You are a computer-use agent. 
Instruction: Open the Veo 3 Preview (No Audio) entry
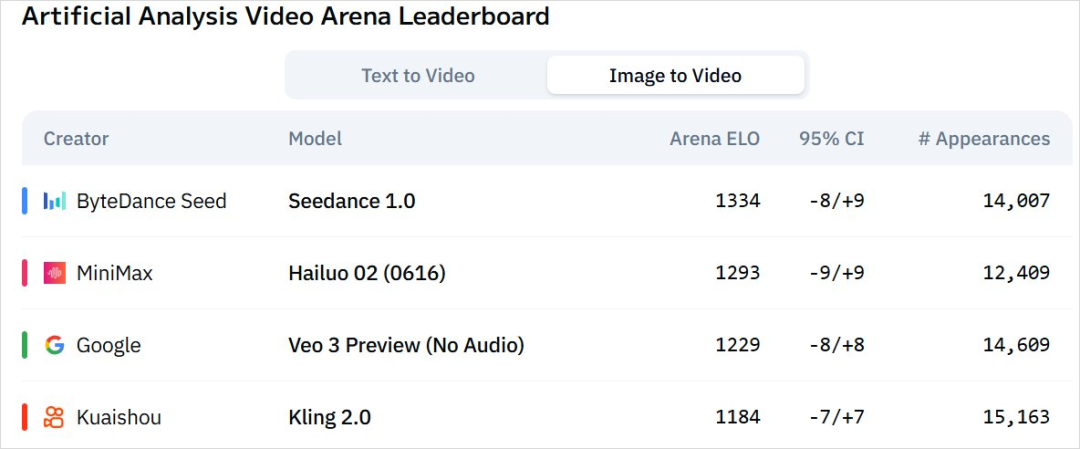(x=406, y=345)
